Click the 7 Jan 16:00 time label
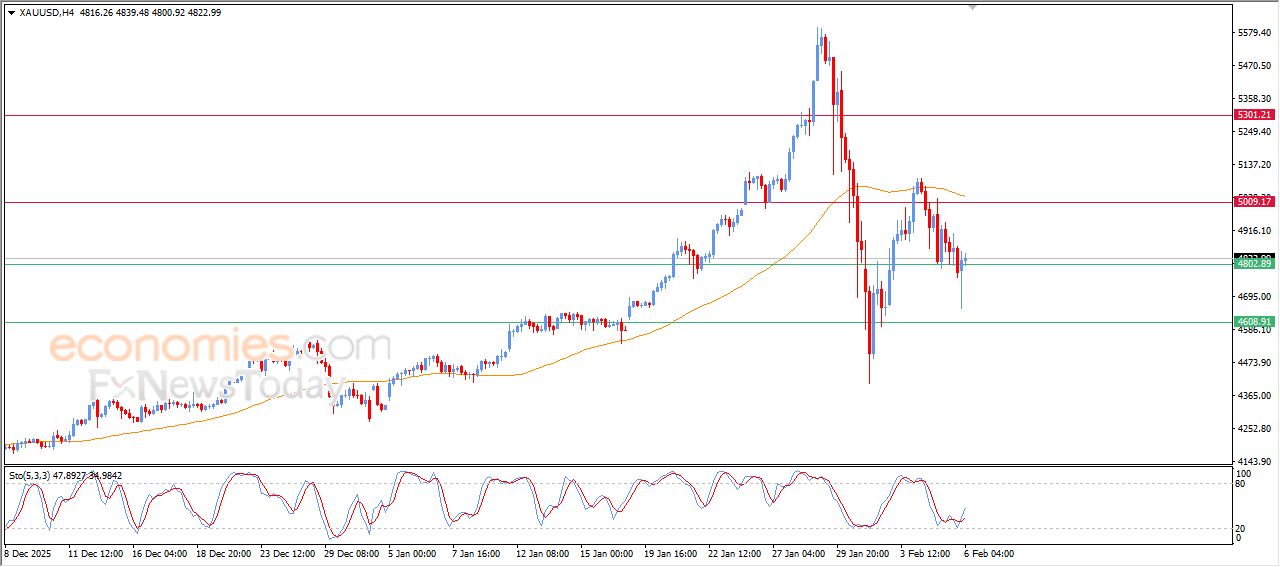 476,553
